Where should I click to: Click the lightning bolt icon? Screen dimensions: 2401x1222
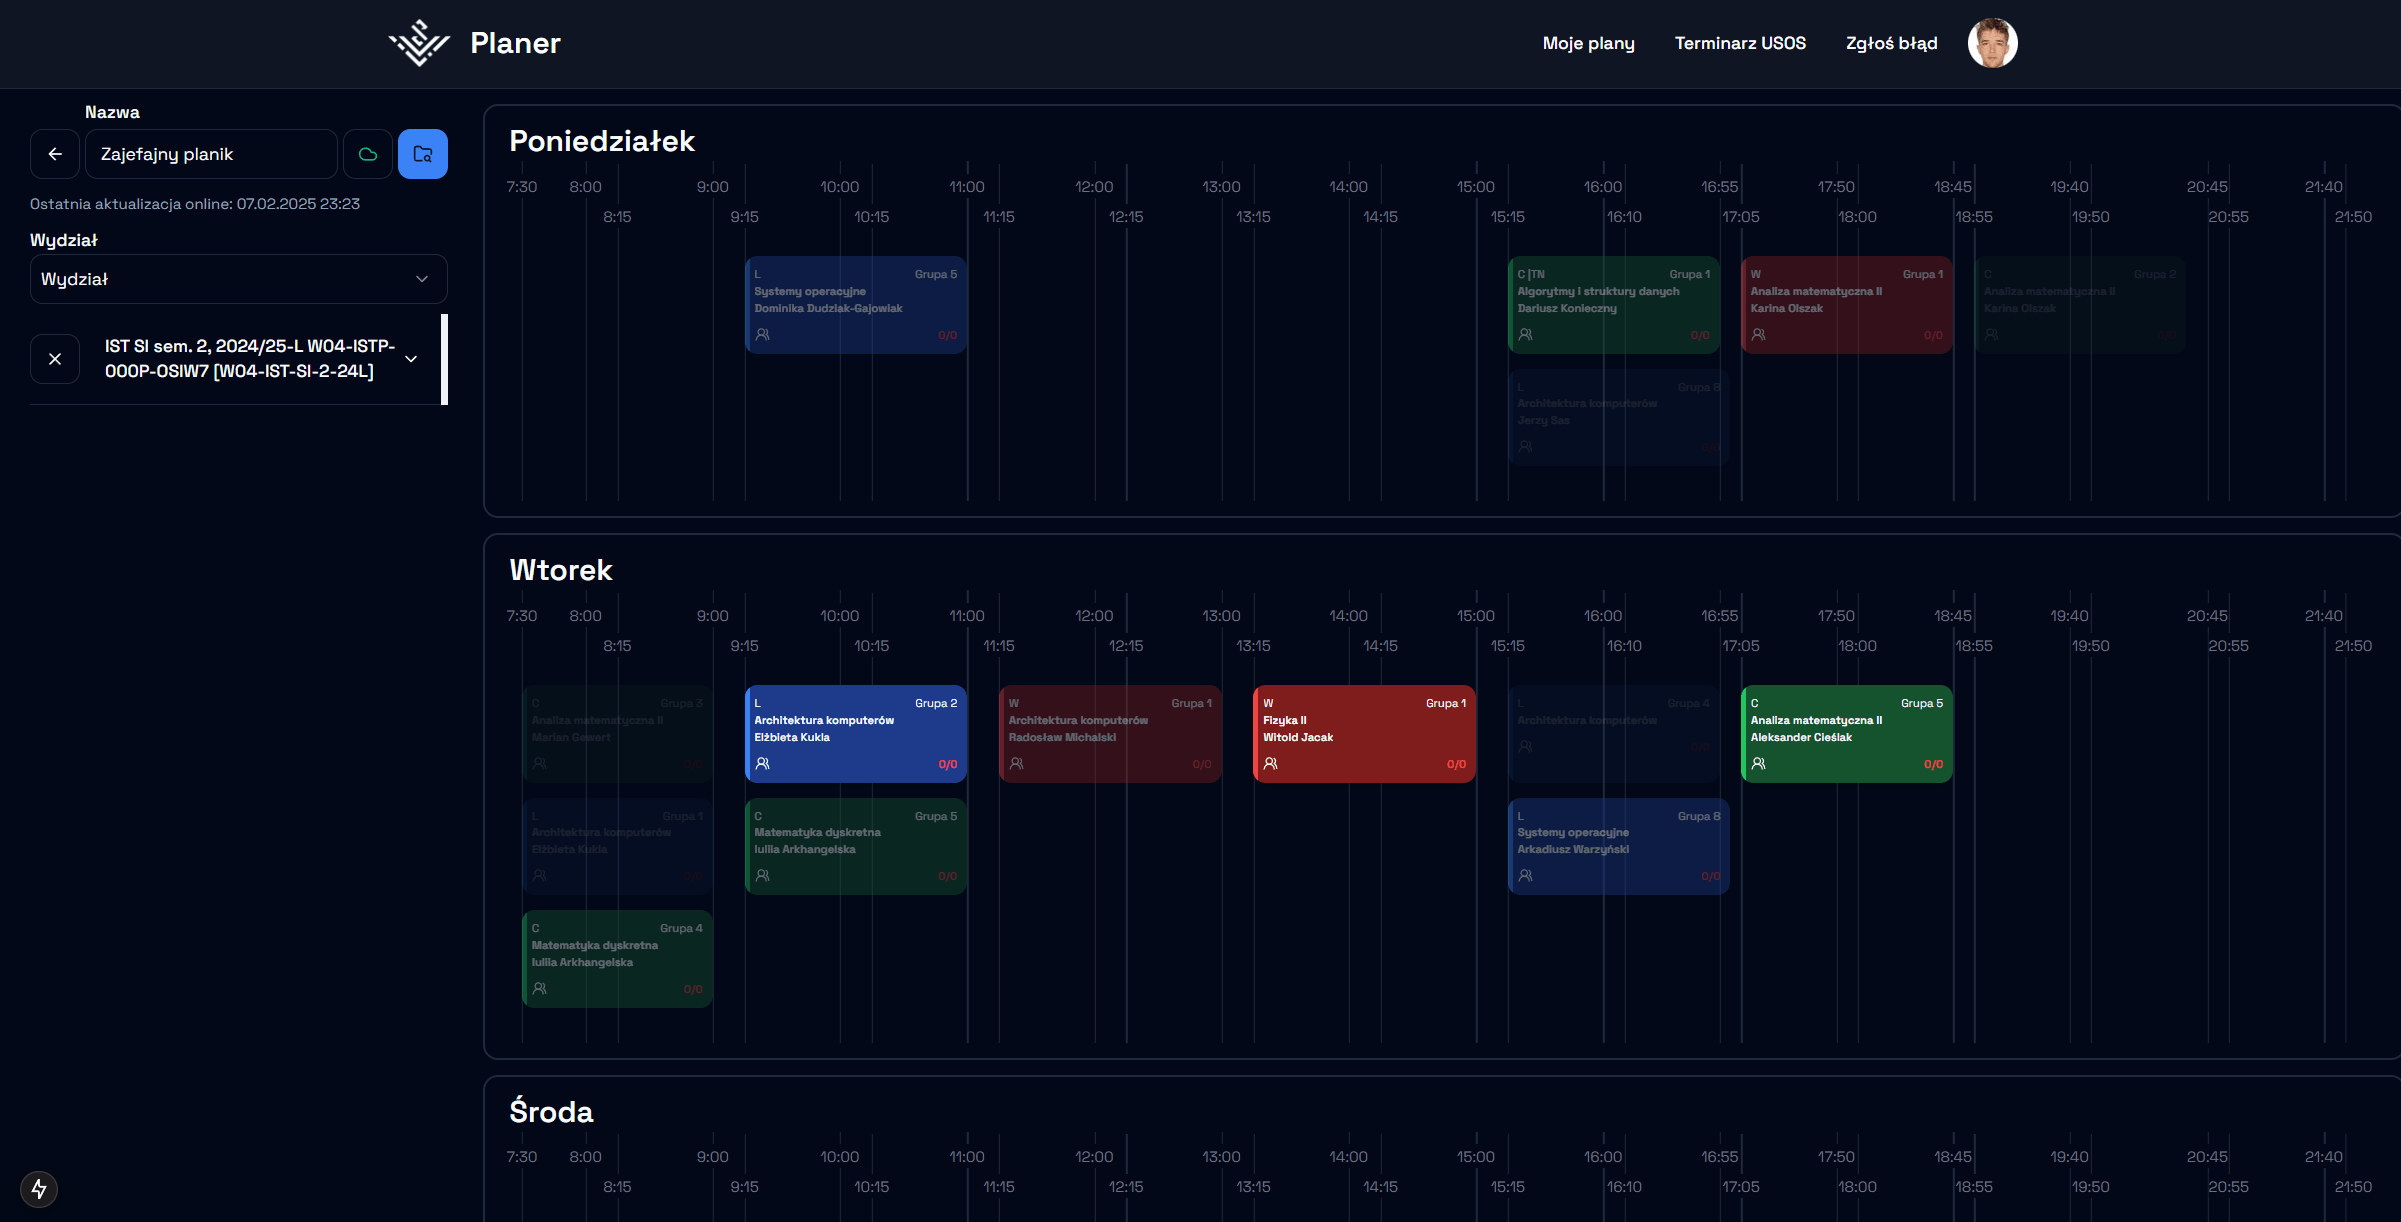39,1189
